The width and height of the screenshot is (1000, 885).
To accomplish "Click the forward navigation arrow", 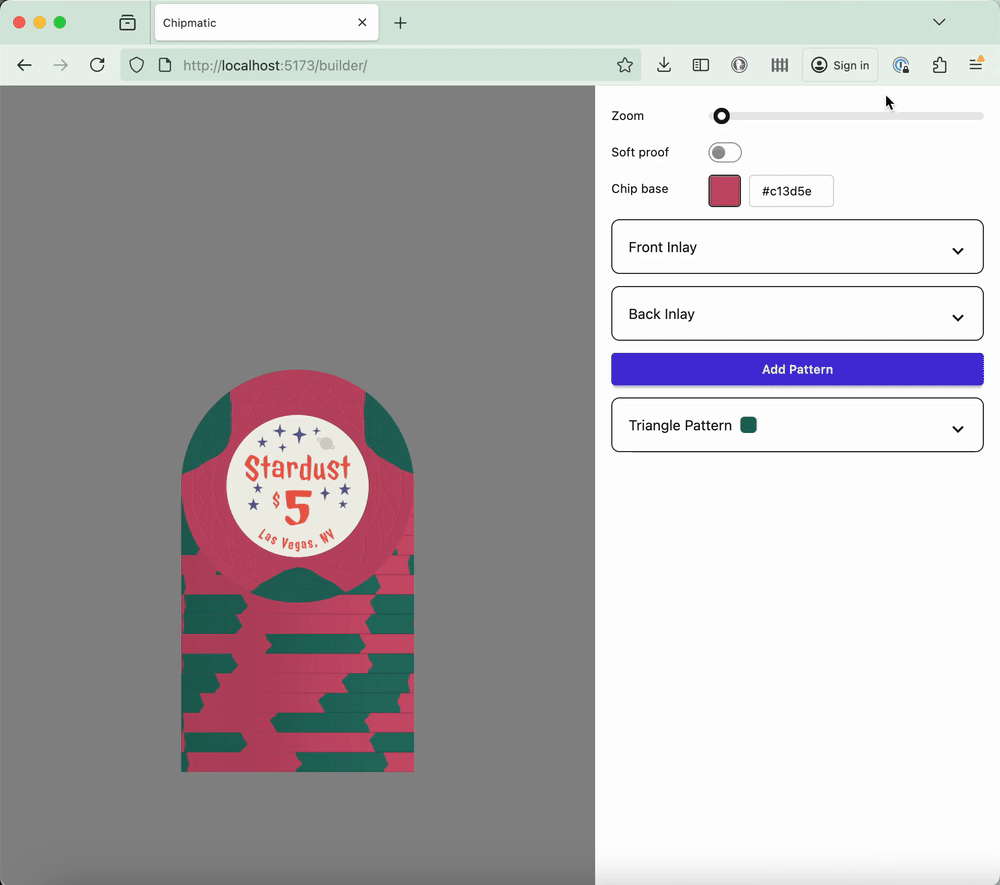I will pyautogui.click(x=61, y=65).
